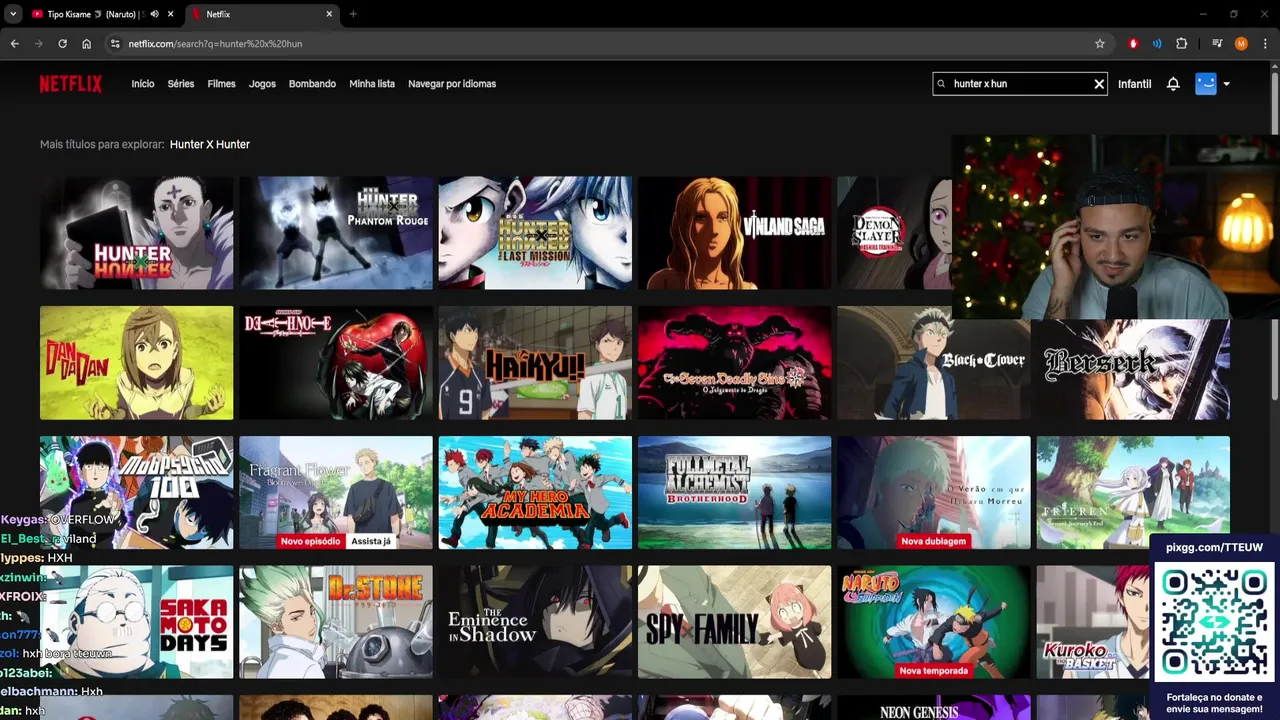Open the 'Nova dublagem' summer anime thumbnail
The width and height of the screenshot is (1280, 720).
[x=933, y=492]
